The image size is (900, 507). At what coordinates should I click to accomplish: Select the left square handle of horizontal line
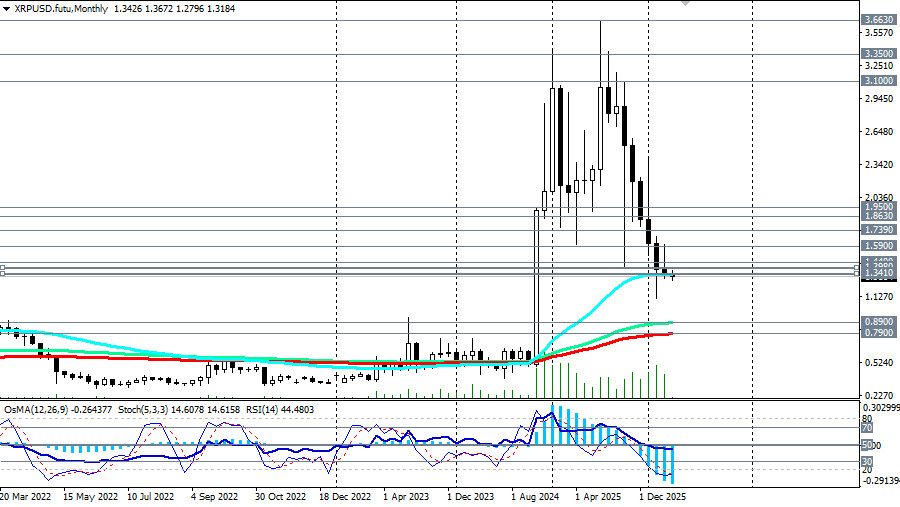3,269
